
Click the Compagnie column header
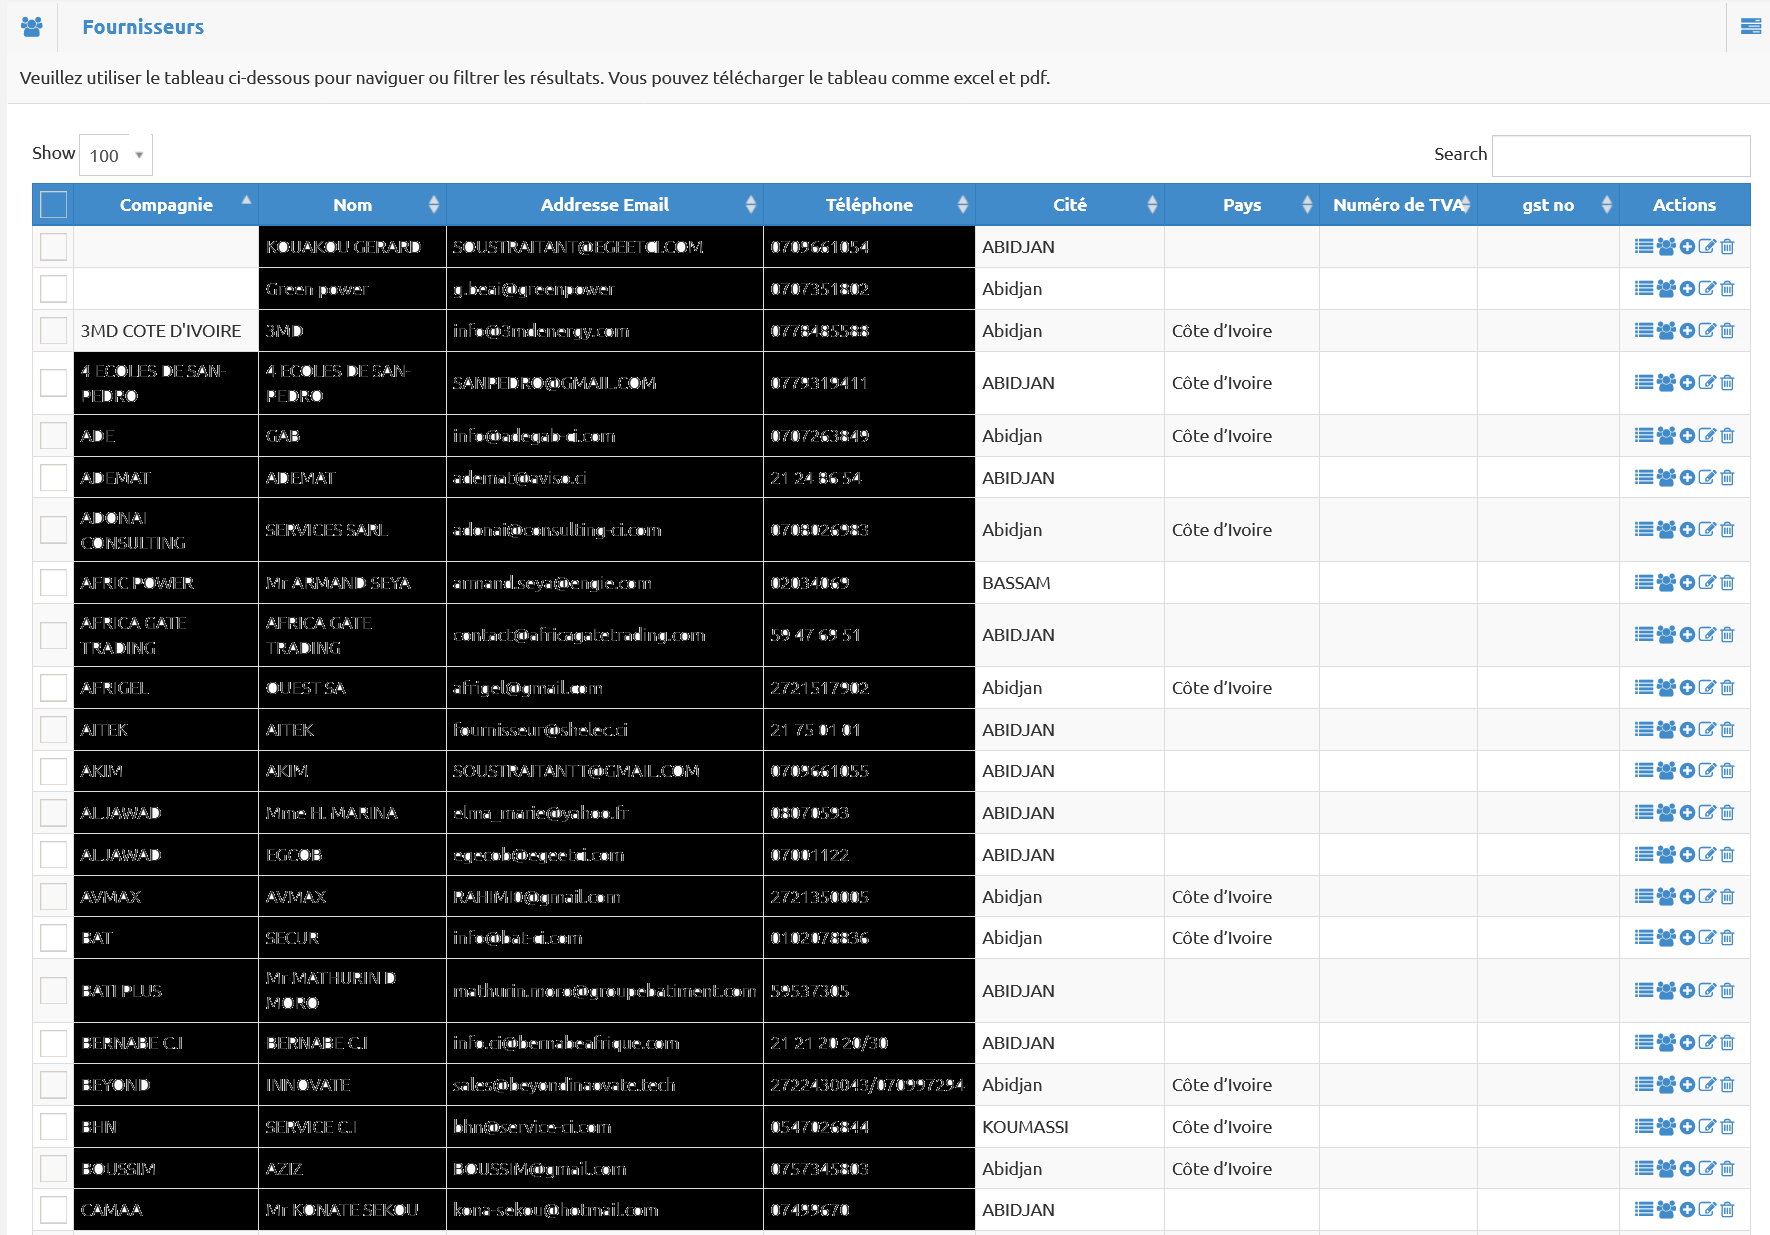(166, 205)
